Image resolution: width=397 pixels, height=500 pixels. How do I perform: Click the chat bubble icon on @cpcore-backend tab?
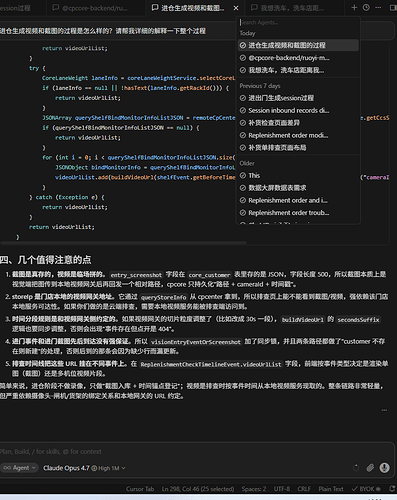56,7
